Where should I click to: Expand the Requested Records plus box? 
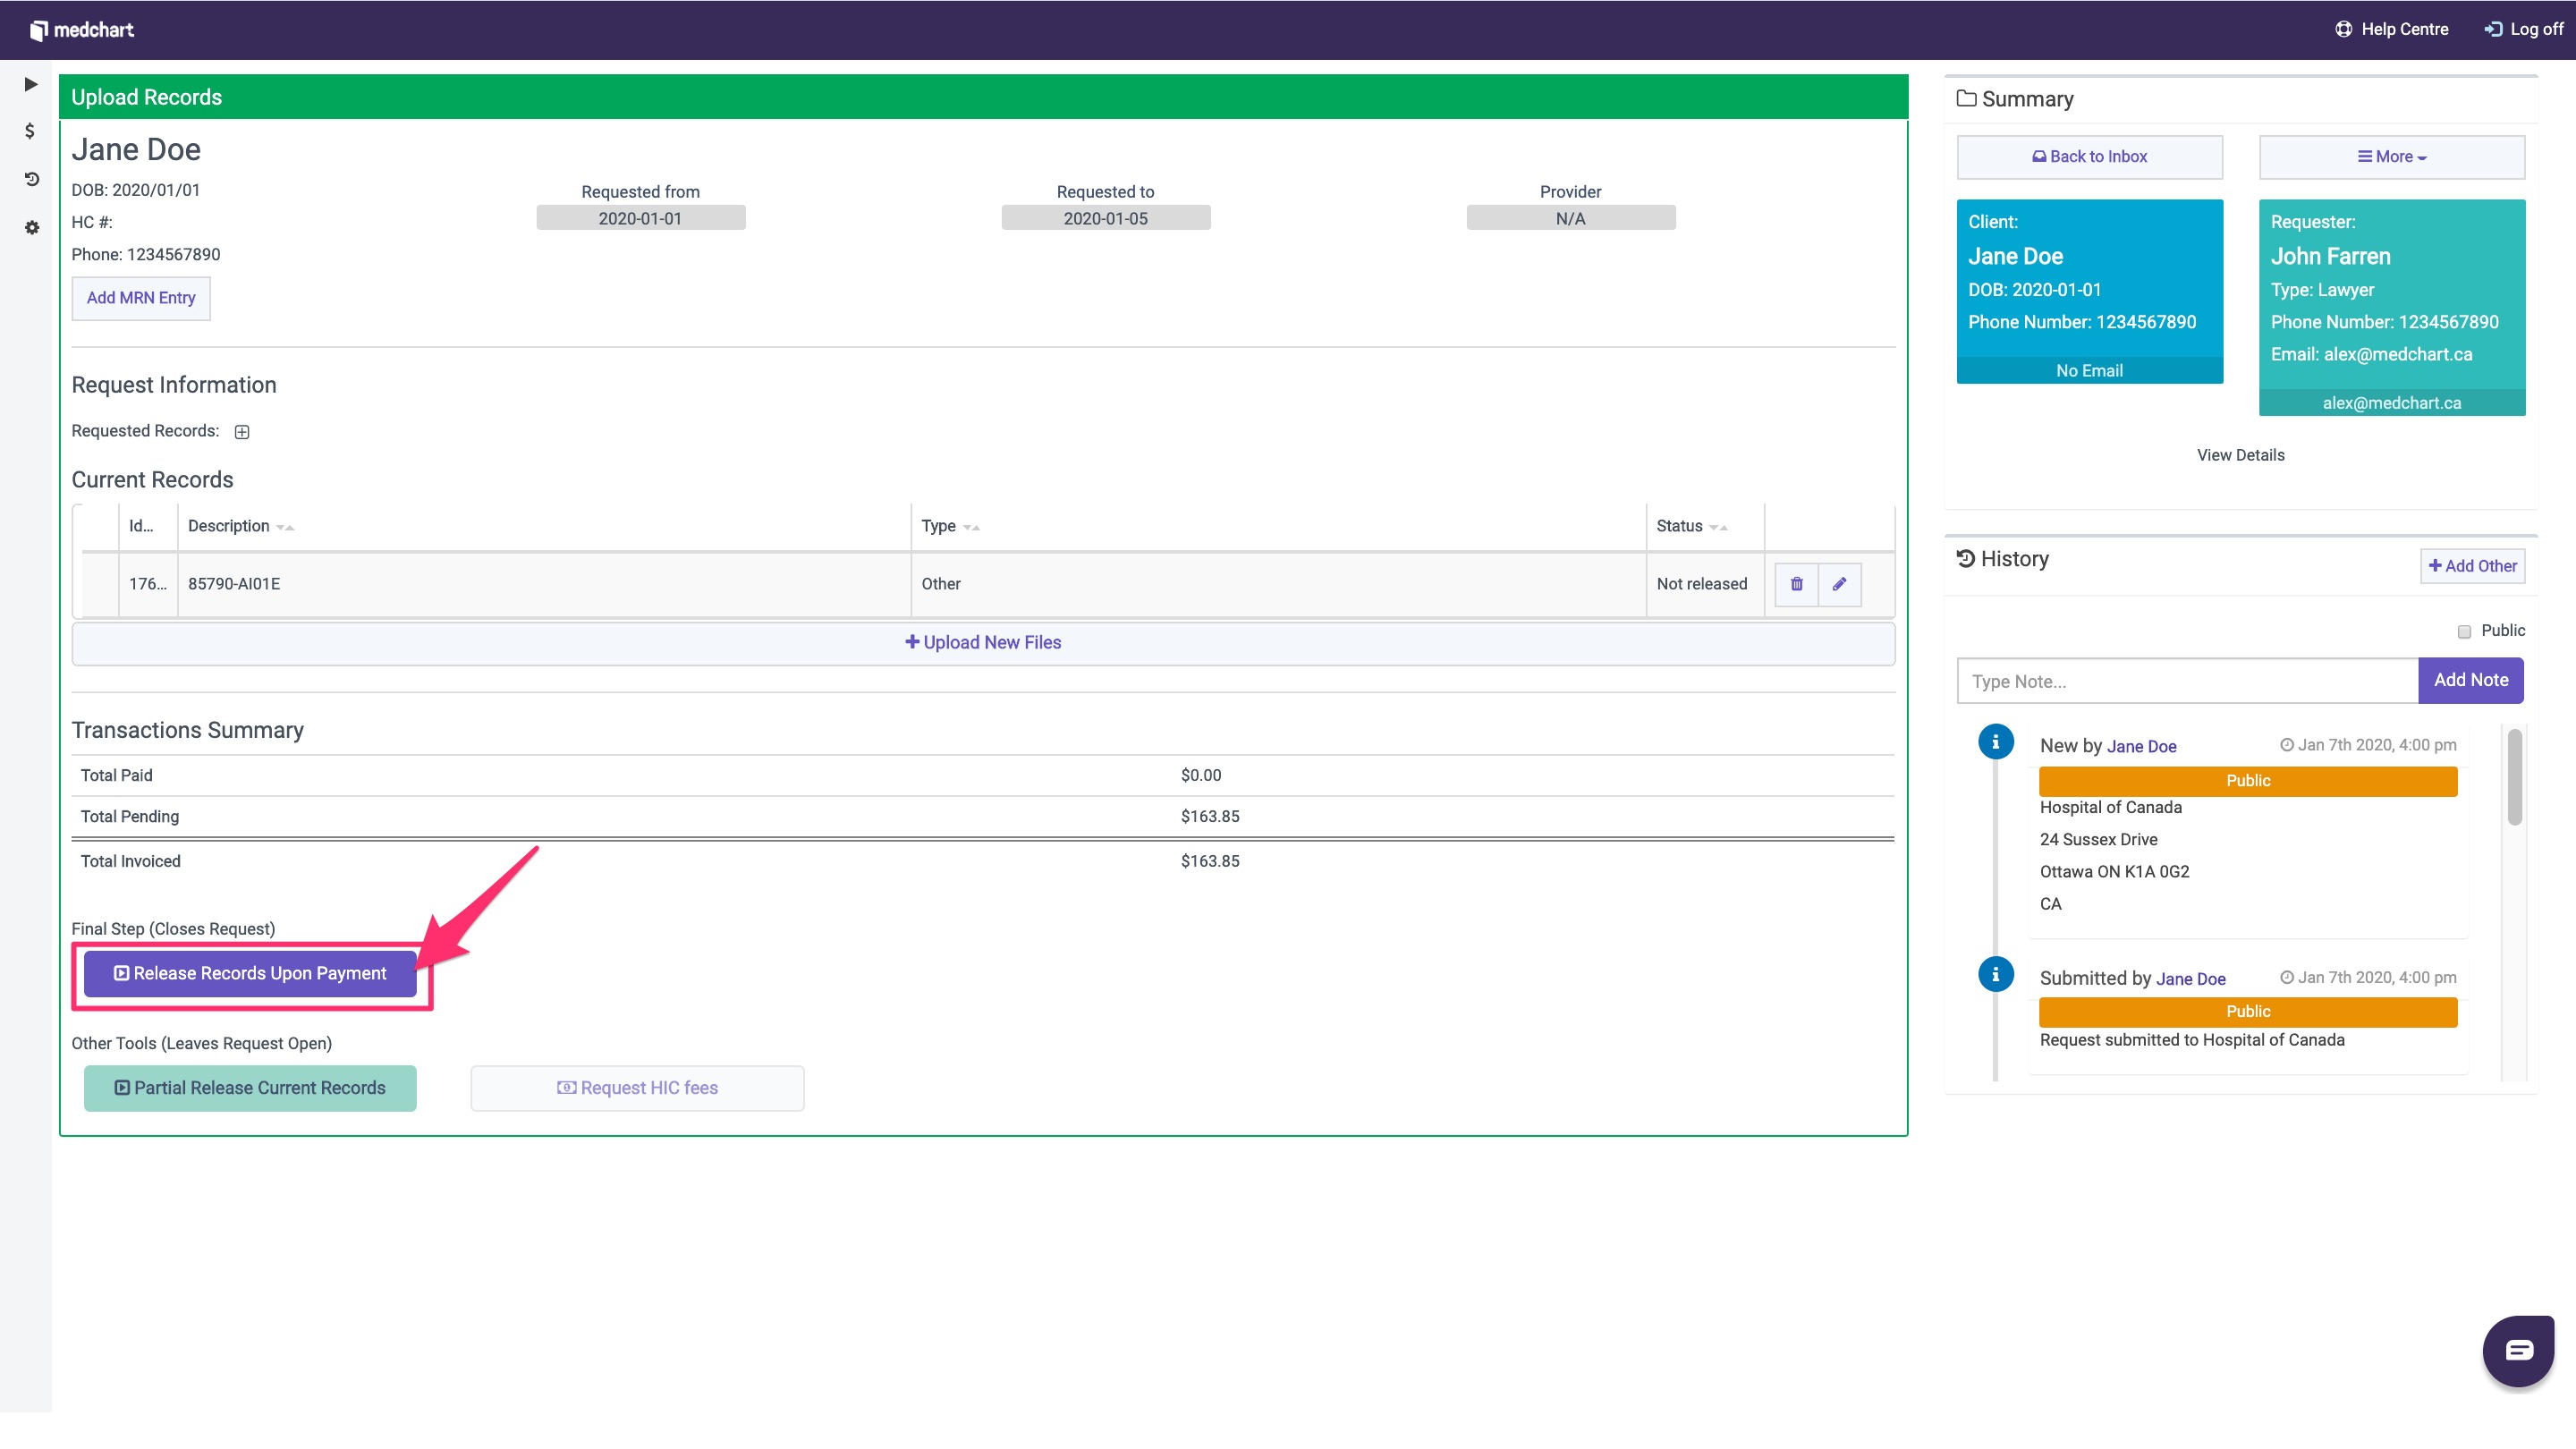coord(242,432)
